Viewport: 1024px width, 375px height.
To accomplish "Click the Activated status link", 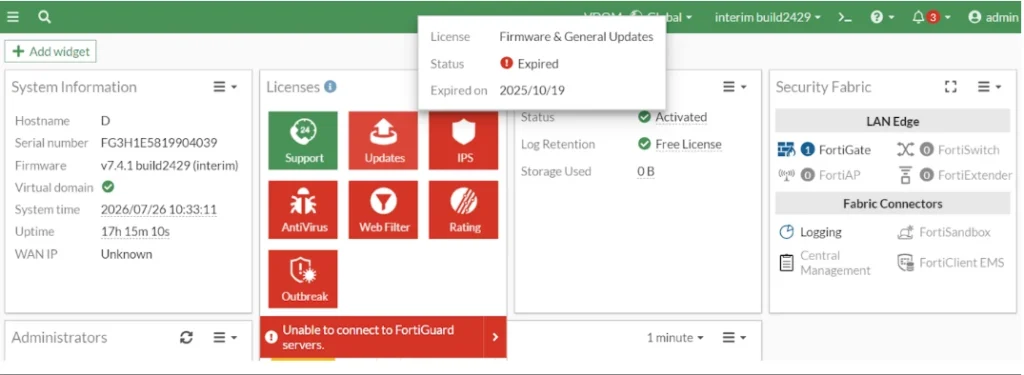I will [x=680, y=117].
